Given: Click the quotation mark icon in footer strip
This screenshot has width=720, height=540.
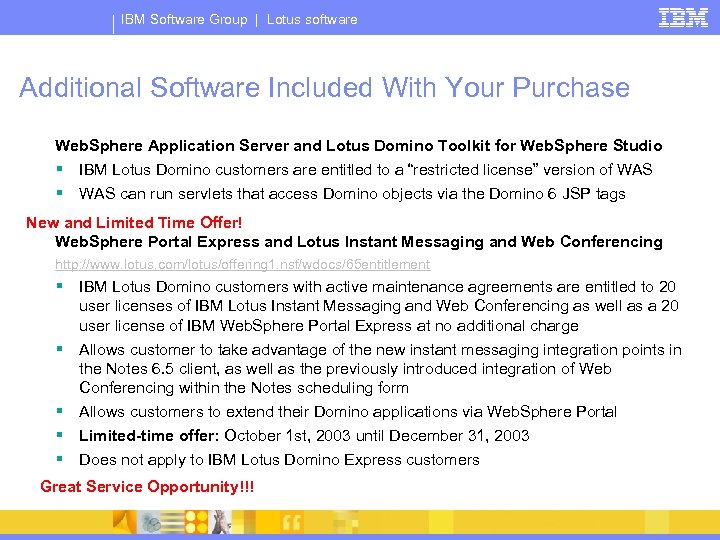Looking at the screenshot, I should point(291,523).
